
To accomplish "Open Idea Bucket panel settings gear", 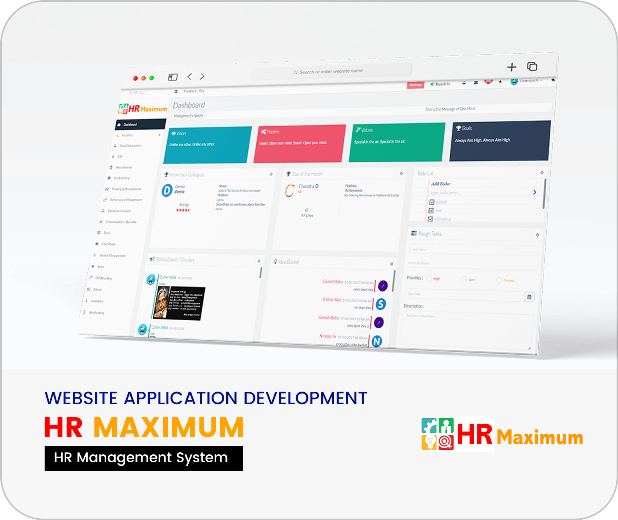I will coord(391,263).
